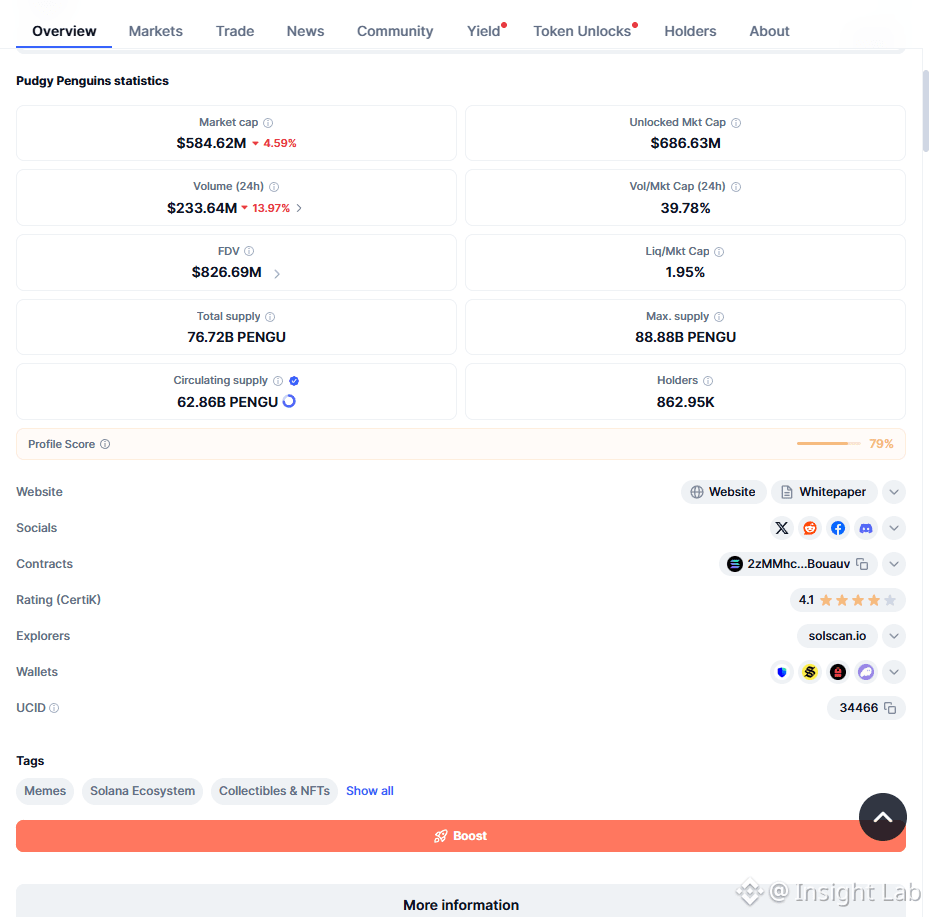The image size is (929, 917).
Task: Open the Whitepaper link
Action: point(824,492)
